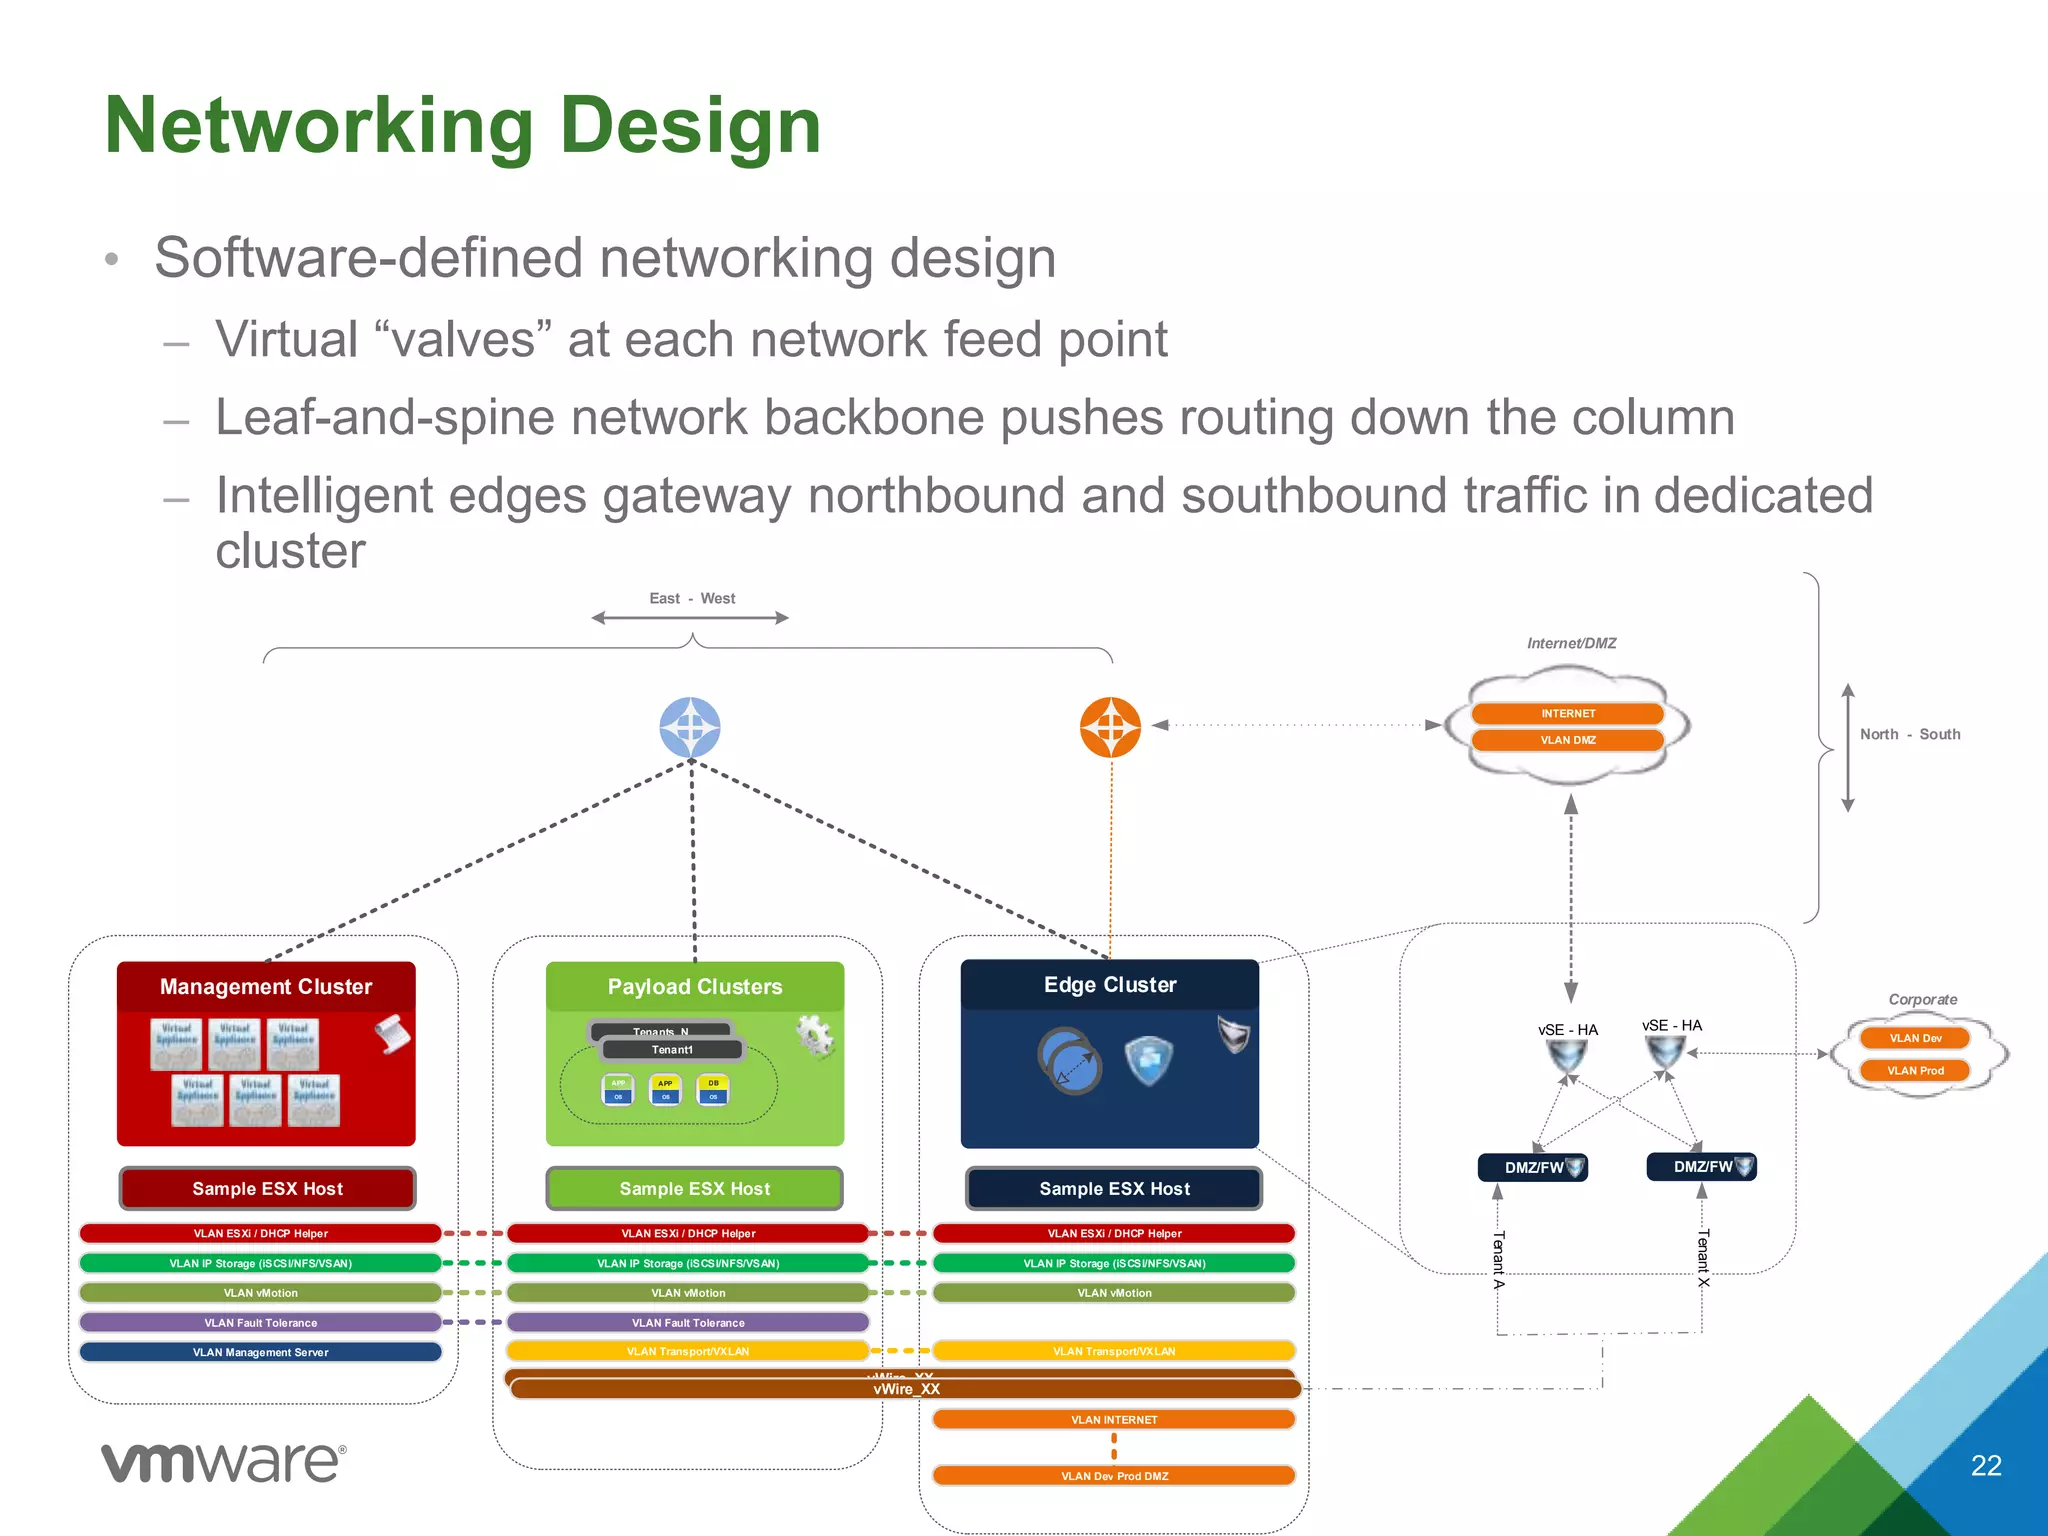The height and width of the screenshot is (1536, 2048).
Task: Click the circular logical router icon
Action: point(1069,1061)
